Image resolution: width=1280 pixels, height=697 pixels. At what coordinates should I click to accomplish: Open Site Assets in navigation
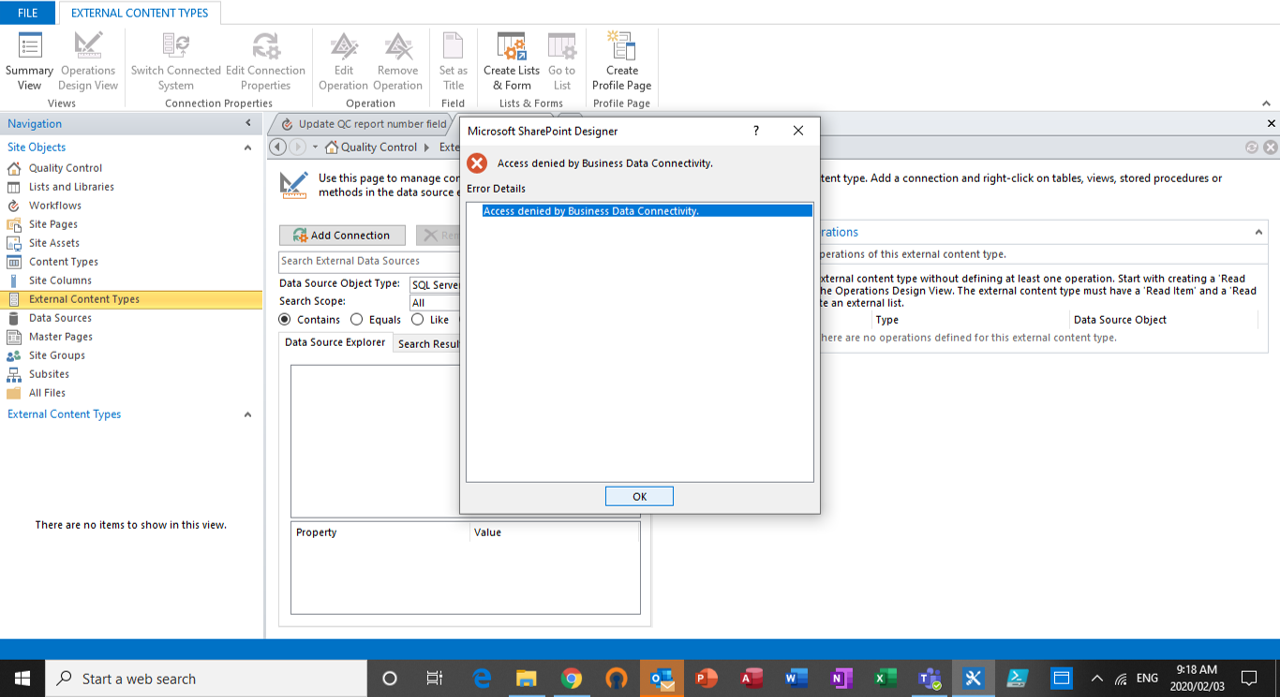point(54,243)
